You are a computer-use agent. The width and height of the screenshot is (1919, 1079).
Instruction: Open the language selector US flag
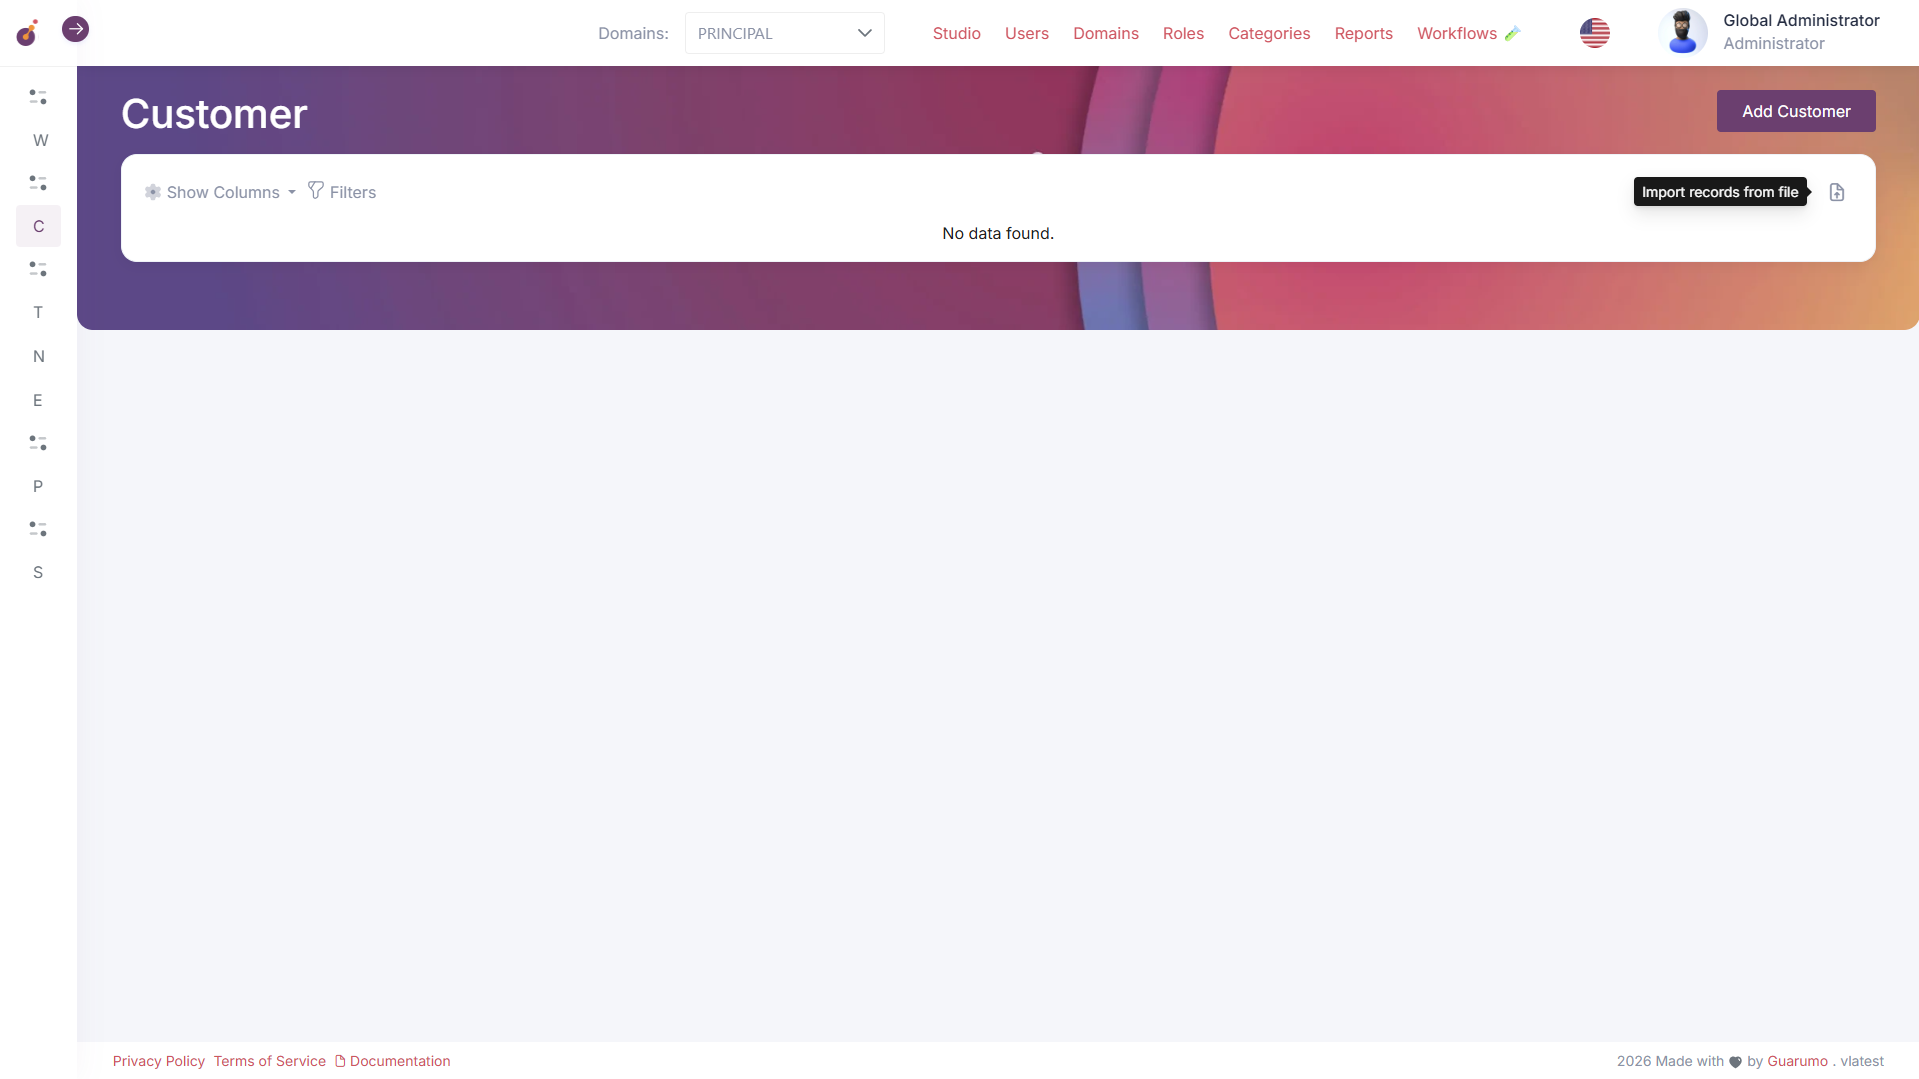tap(1594, 33)
